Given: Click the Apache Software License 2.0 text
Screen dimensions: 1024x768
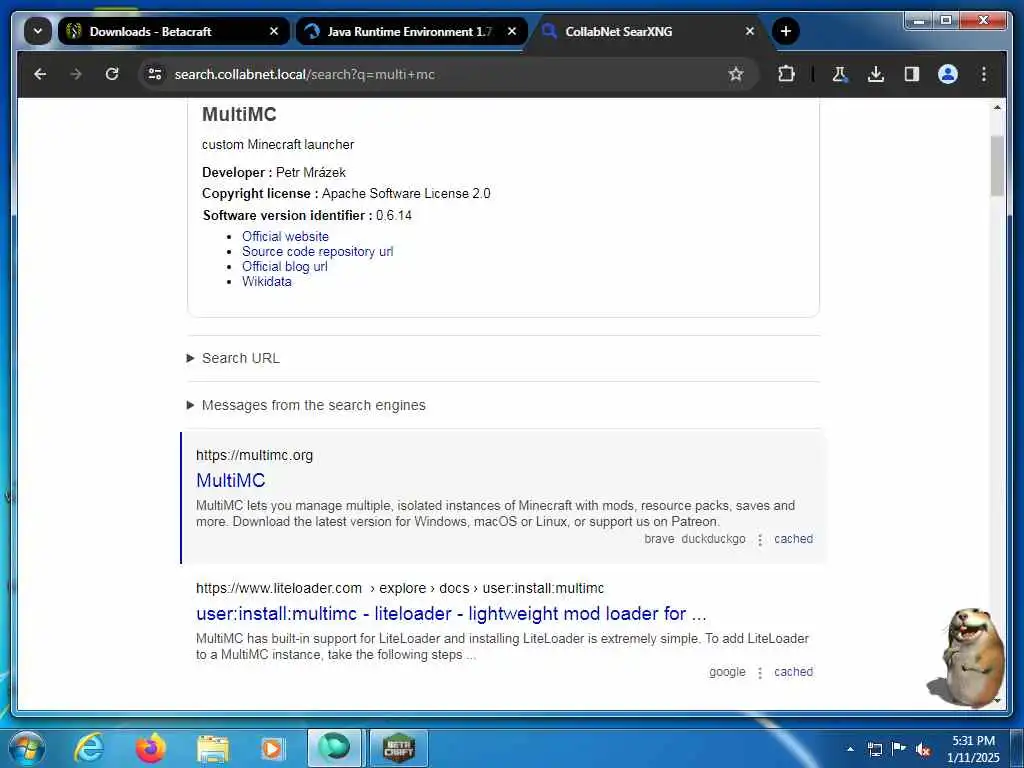Looking at the screenshot, I should pos(406,193).
